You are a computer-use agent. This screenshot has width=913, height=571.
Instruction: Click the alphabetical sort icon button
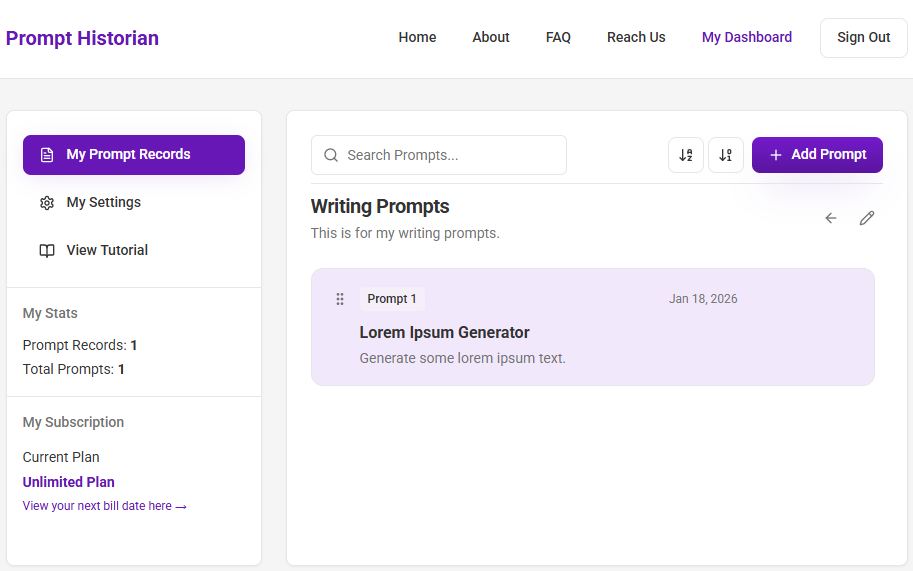pyautogui.click(x=686, y=155)
